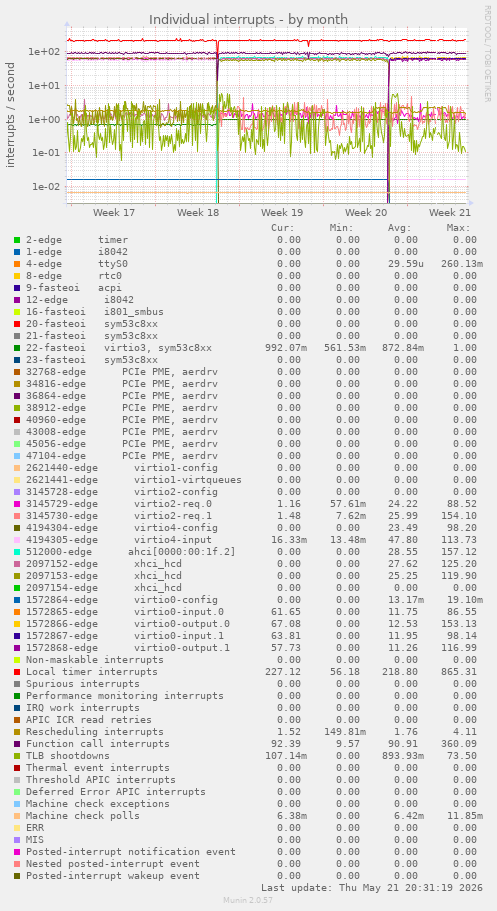Click the cyan ahci legend color square

[x=17, y=552]
